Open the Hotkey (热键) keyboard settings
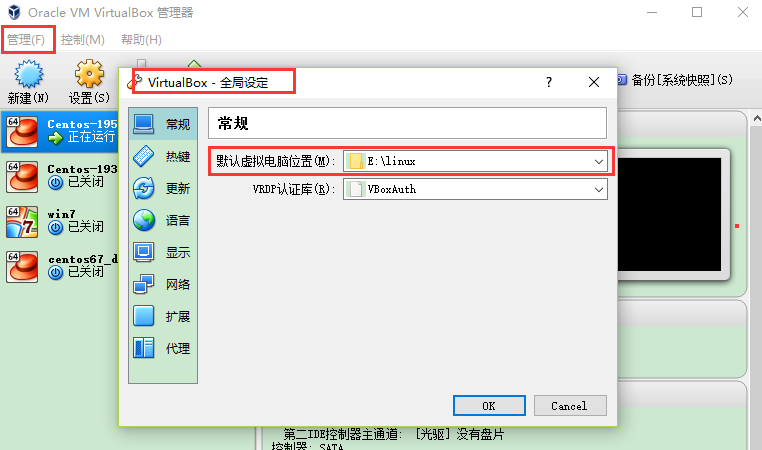Image resolution: width=762 pixels, height=450 pixels. [x=163, y=156]
